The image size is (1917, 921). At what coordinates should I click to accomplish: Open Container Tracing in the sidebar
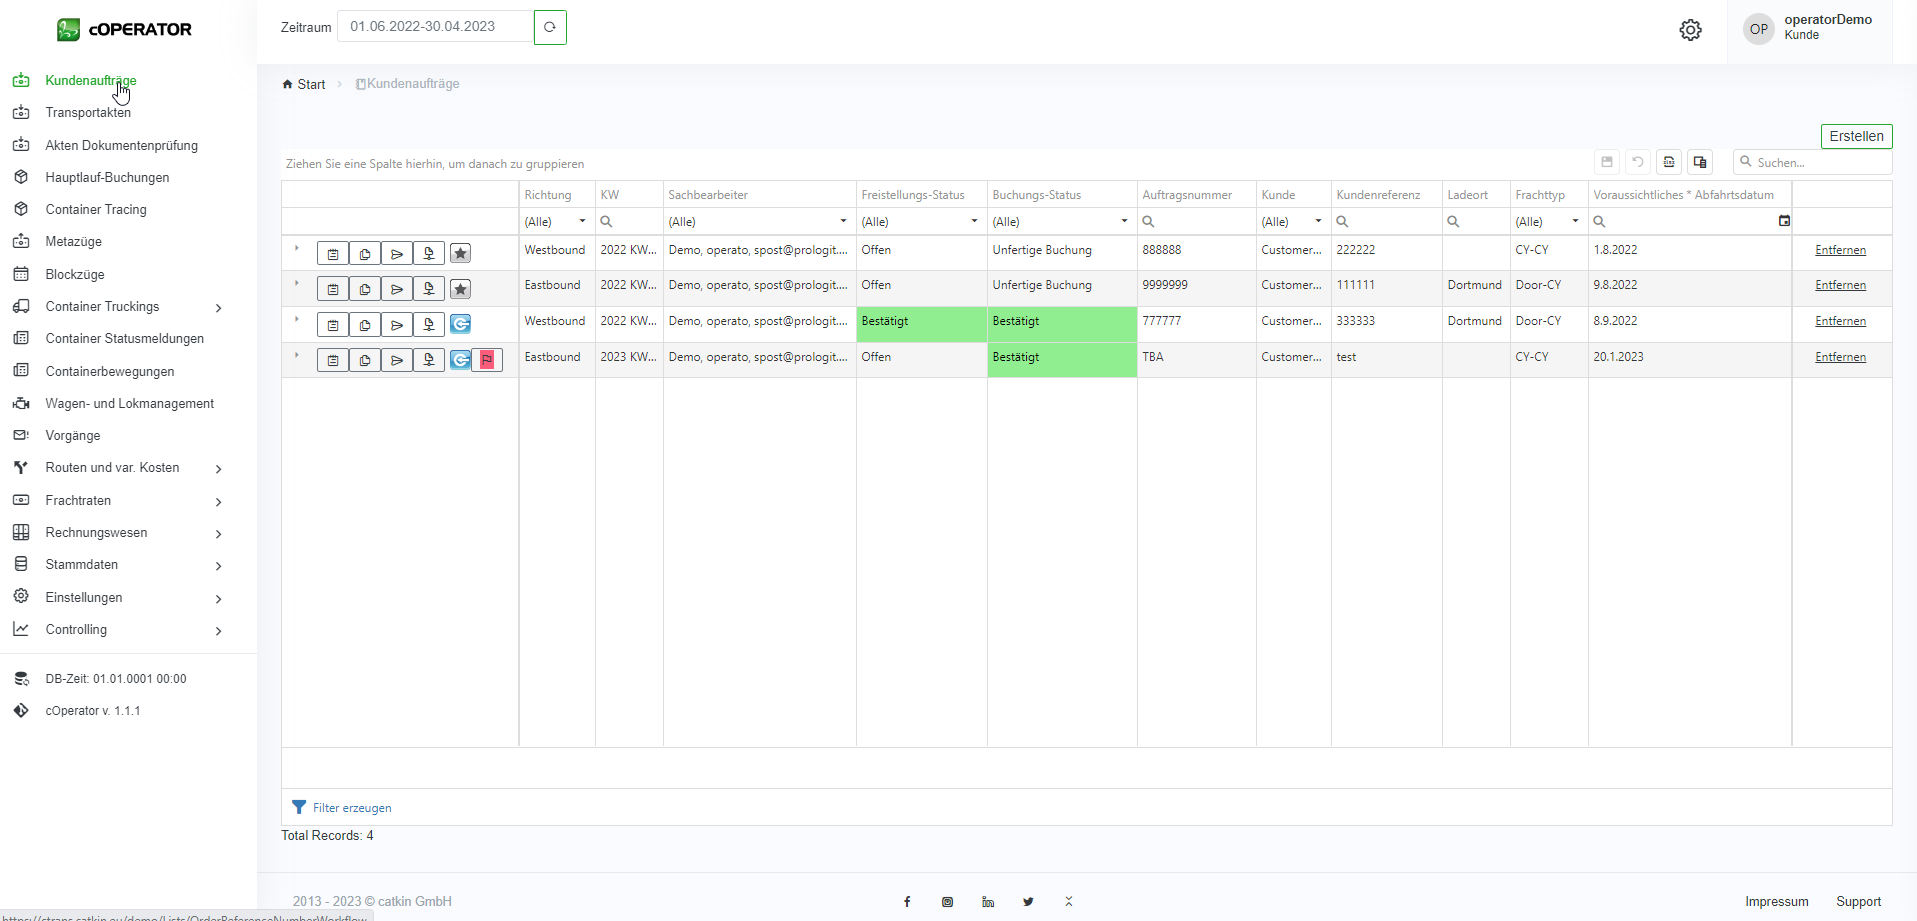[96, 210]
